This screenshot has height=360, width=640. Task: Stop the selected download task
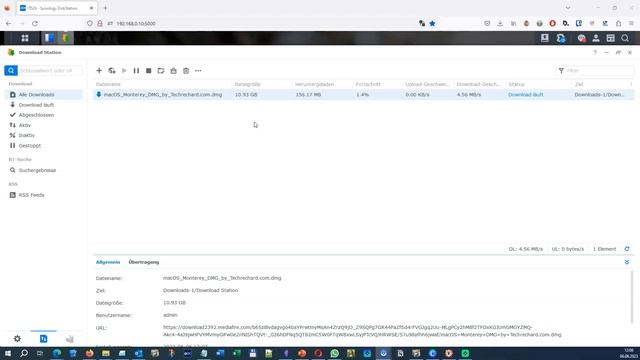click(149, 71)
